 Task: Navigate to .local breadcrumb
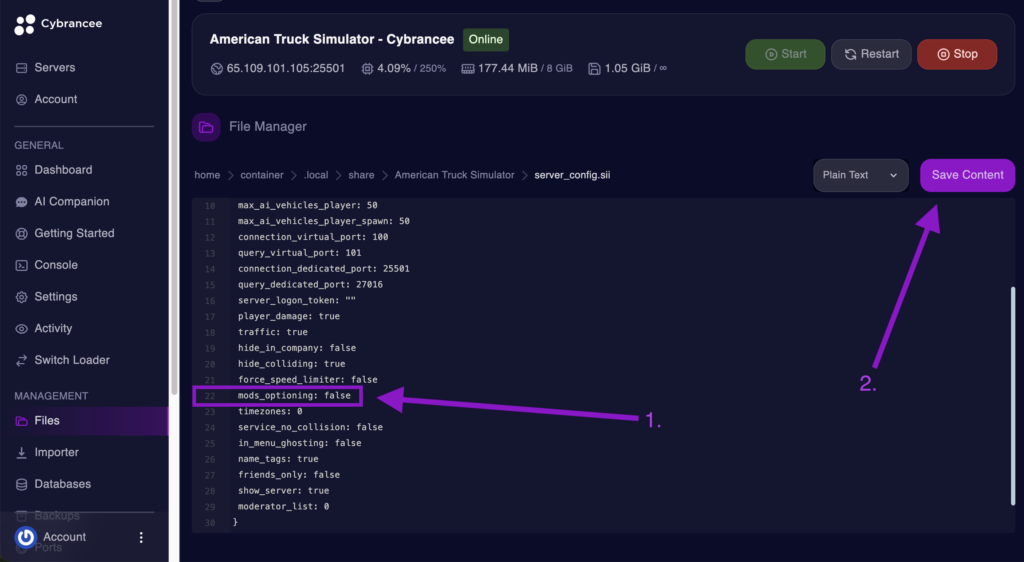(316, 175)
